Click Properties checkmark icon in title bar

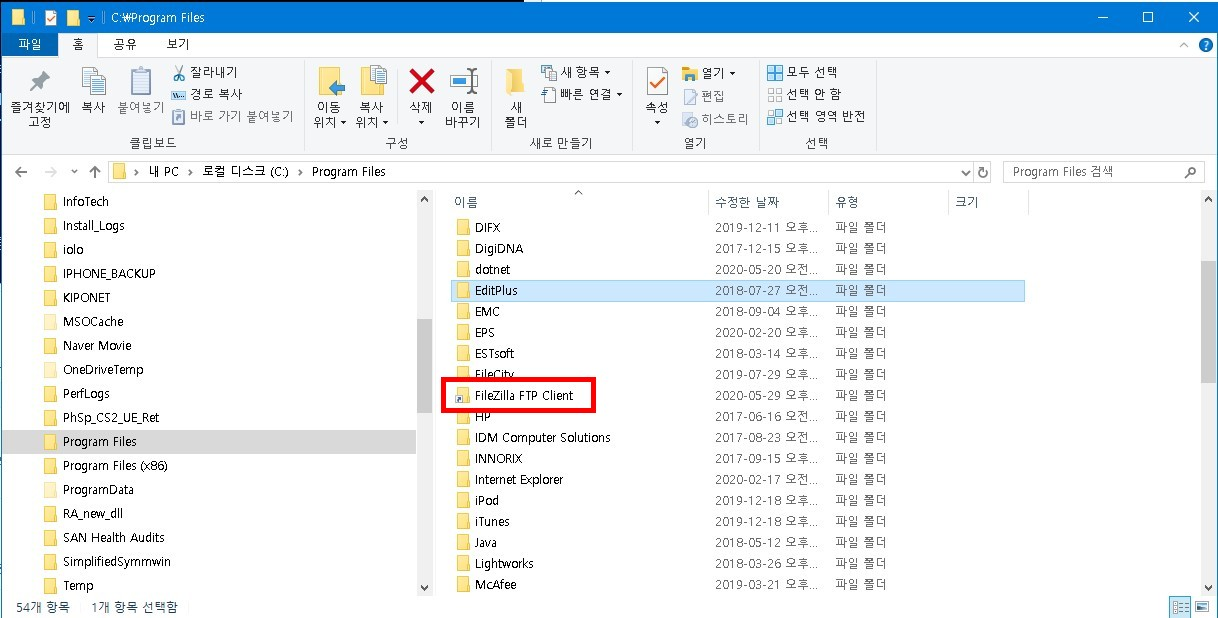[52, 17]
